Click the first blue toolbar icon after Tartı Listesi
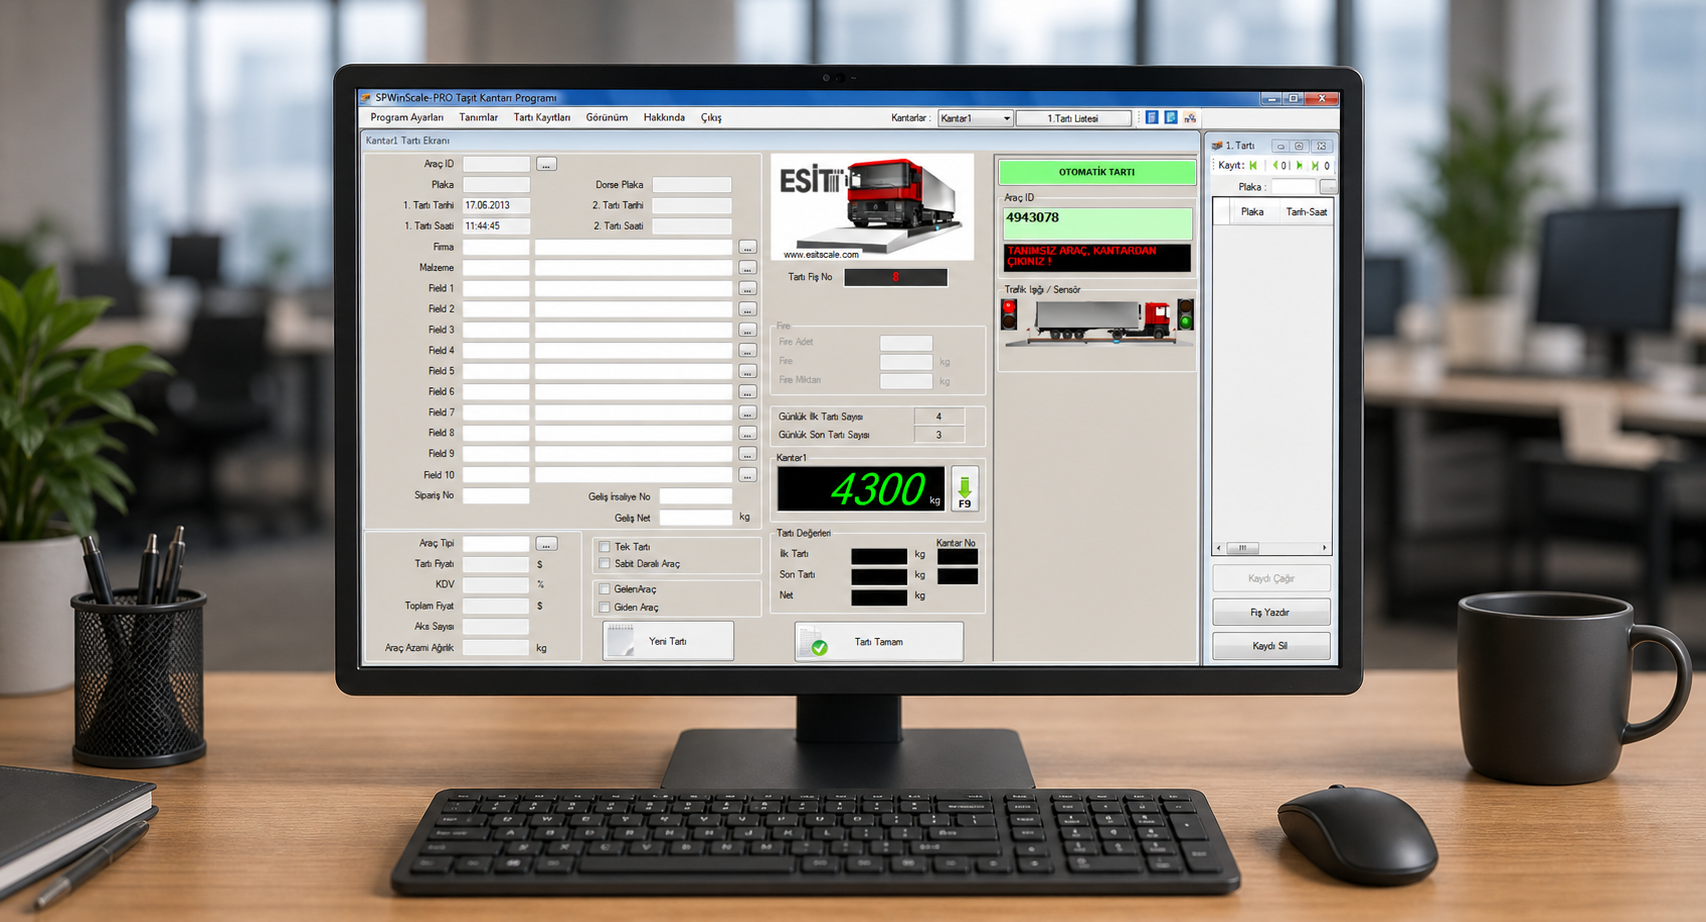 [x=1151, y=118]
